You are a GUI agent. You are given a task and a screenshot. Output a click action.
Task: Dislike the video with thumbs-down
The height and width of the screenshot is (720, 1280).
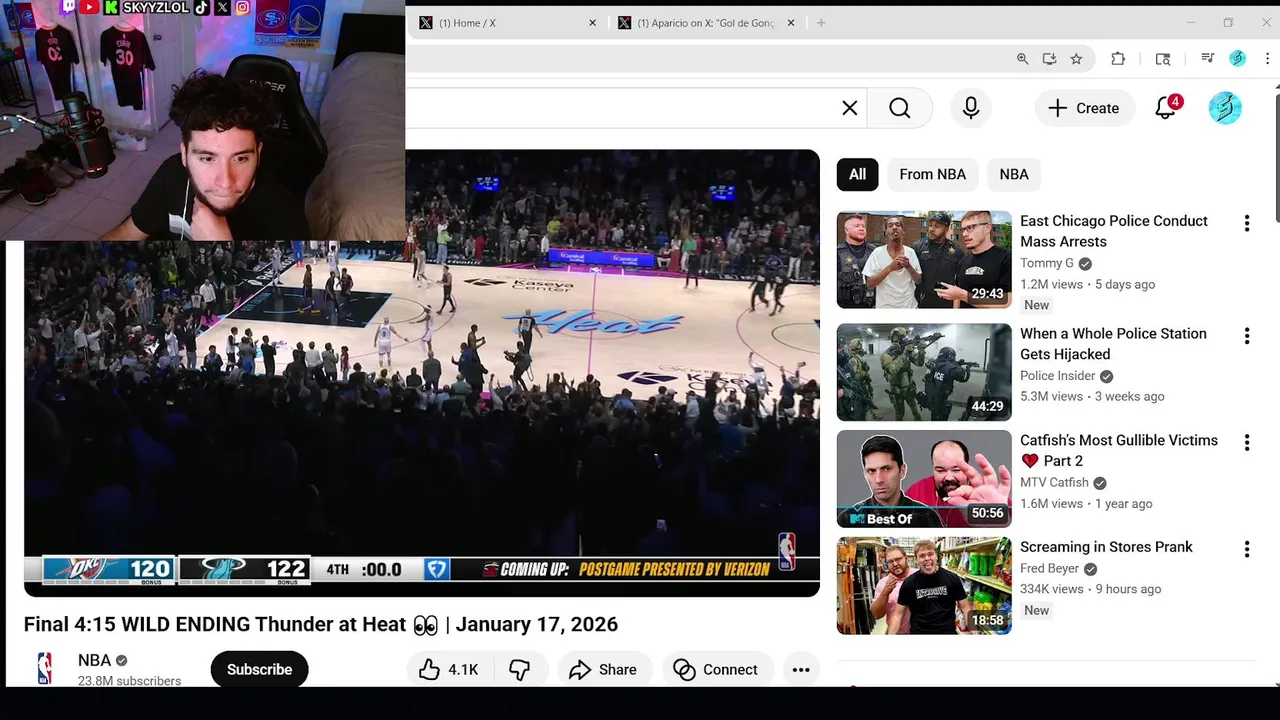(520, 670)
